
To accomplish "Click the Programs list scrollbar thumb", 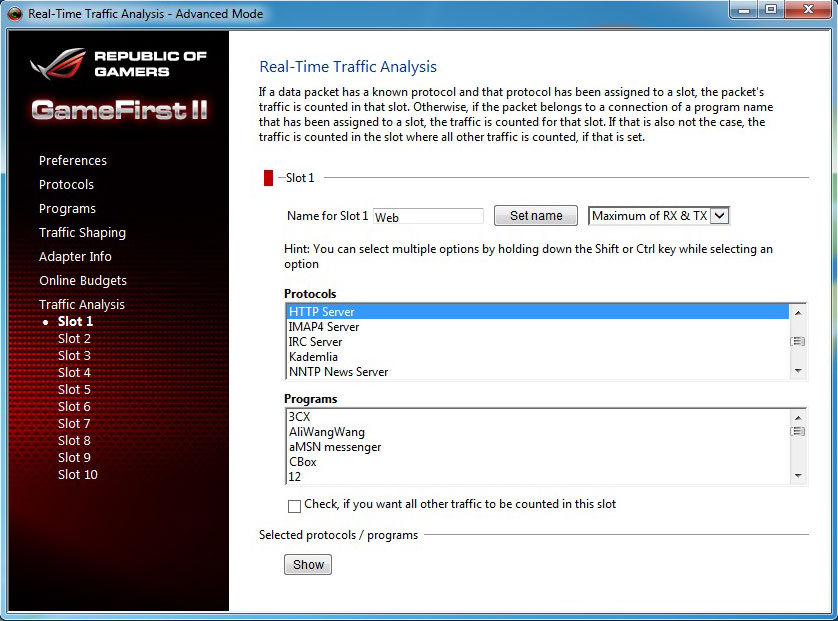I will click(797, 431).
